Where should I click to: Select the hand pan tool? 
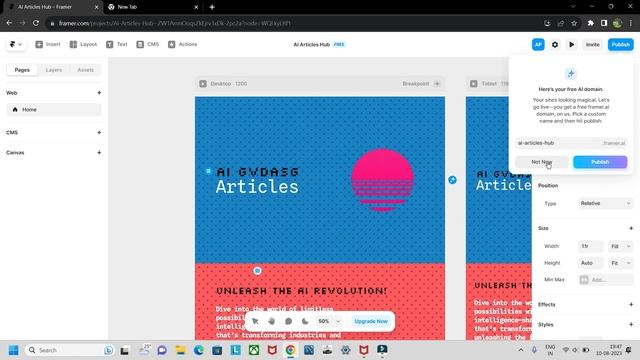(272, 321)
